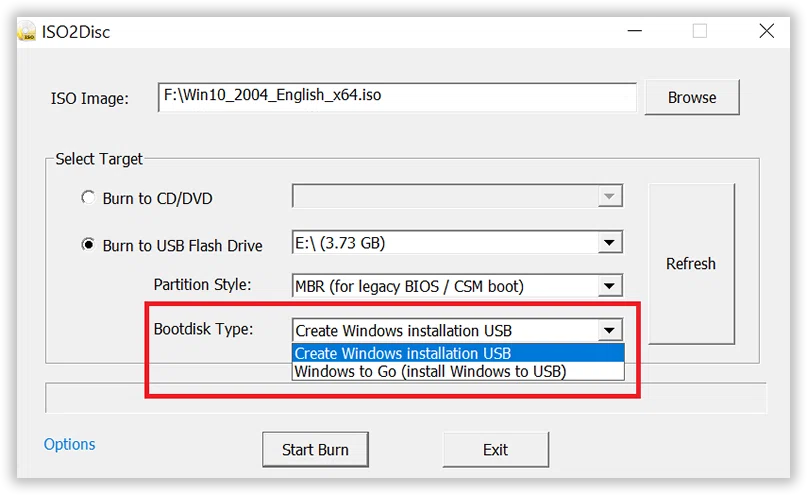Click the Browse button
Image resolution: width=807 pixels, height=495 pixels.
pyautogui.click(x=692, y=97)
